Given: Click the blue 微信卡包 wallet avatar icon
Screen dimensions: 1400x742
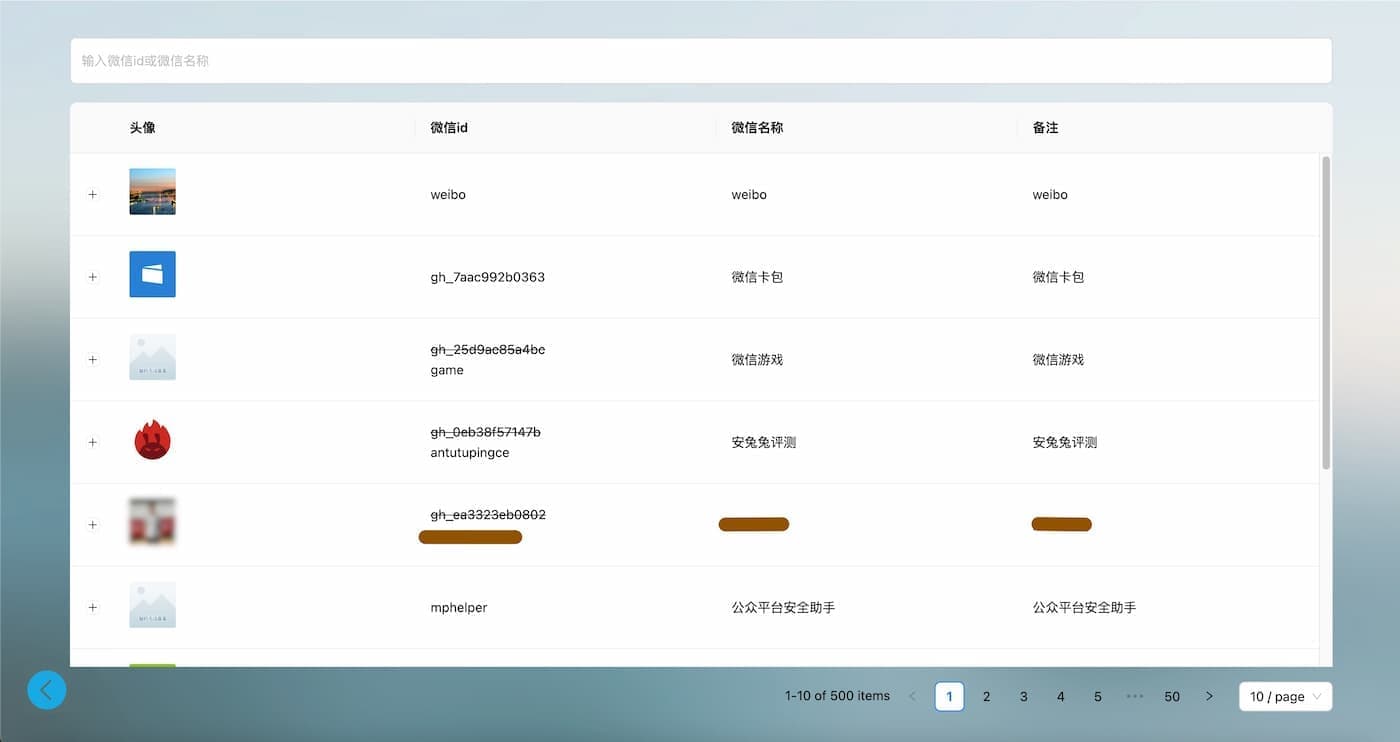Looking at the screenshot, I should (x=152, y=274).
